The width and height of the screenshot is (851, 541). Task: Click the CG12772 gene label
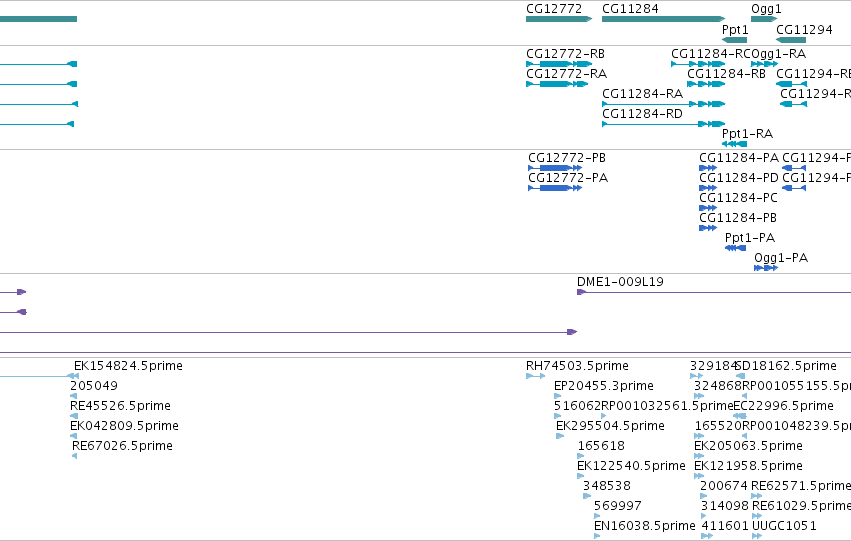[554, 9]
